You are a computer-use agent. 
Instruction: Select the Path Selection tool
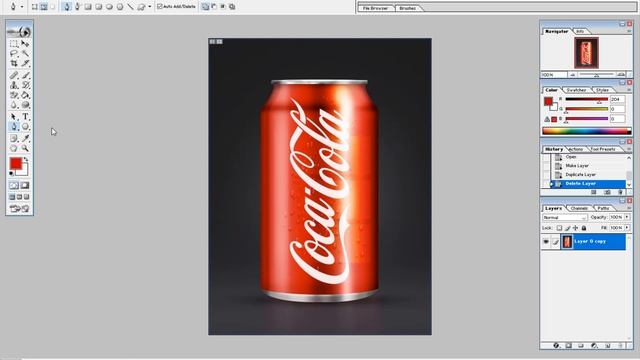(x=14, y=117)
